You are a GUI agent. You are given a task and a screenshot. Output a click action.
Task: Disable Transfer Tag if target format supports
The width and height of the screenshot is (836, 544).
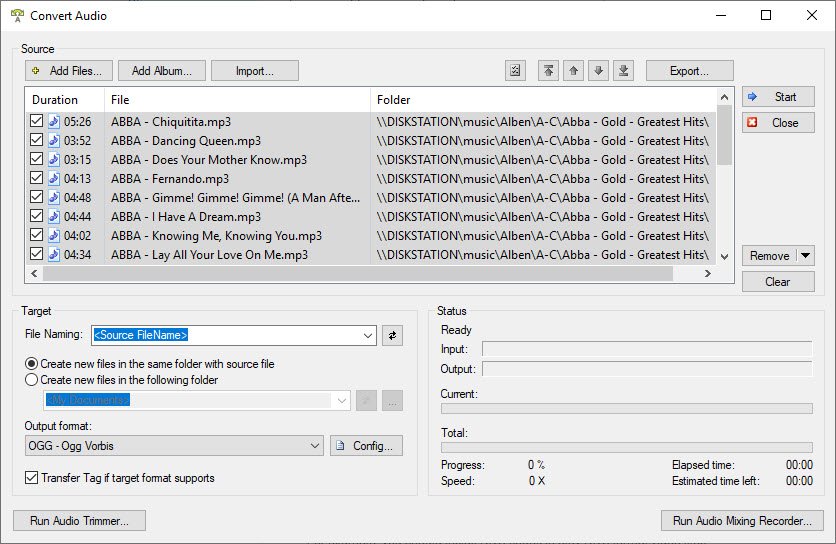point(32,478)
